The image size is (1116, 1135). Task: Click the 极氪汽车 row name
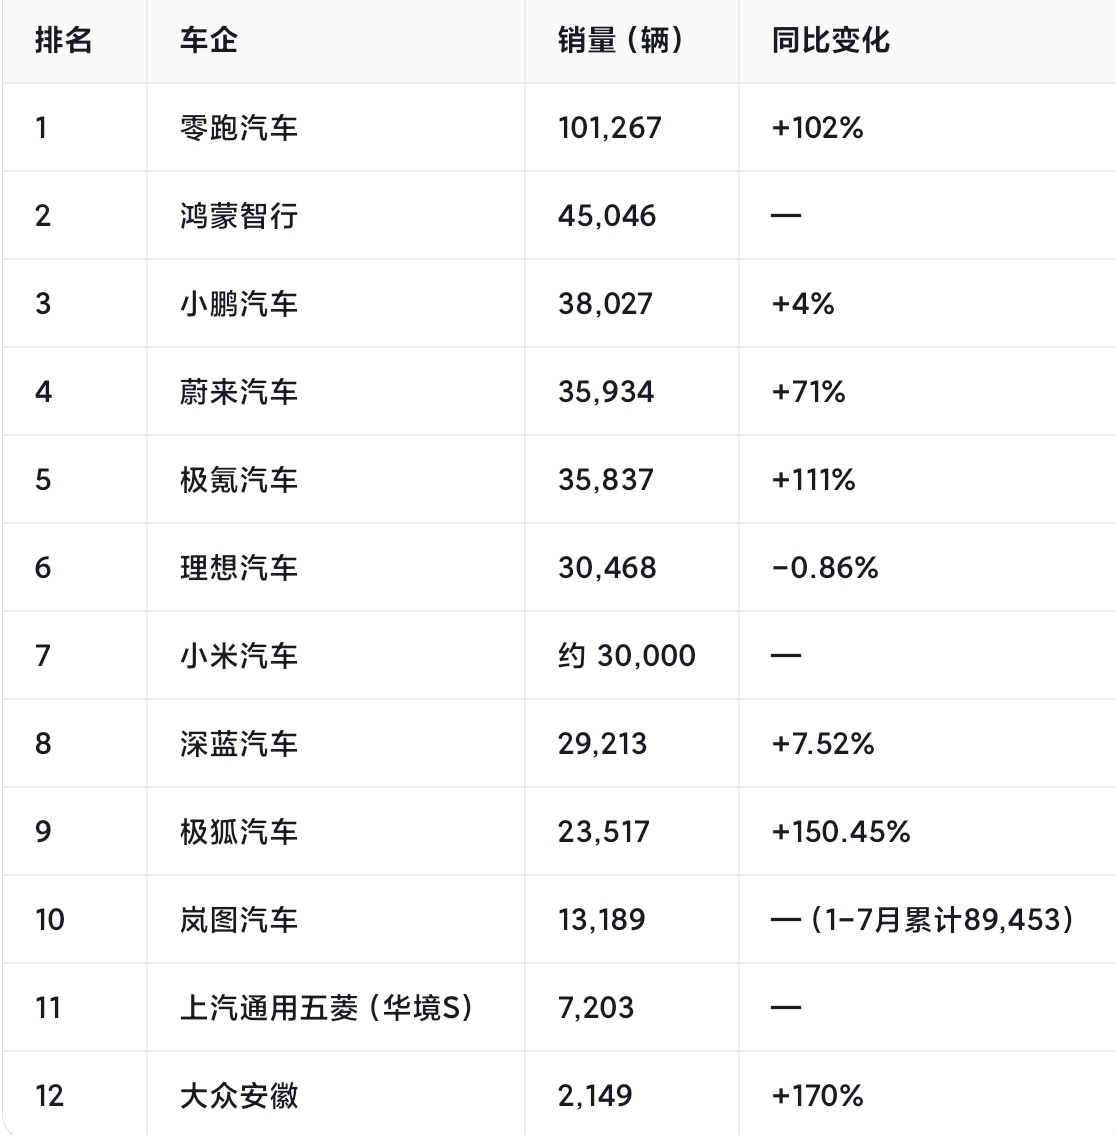click(x=239, y=480)
